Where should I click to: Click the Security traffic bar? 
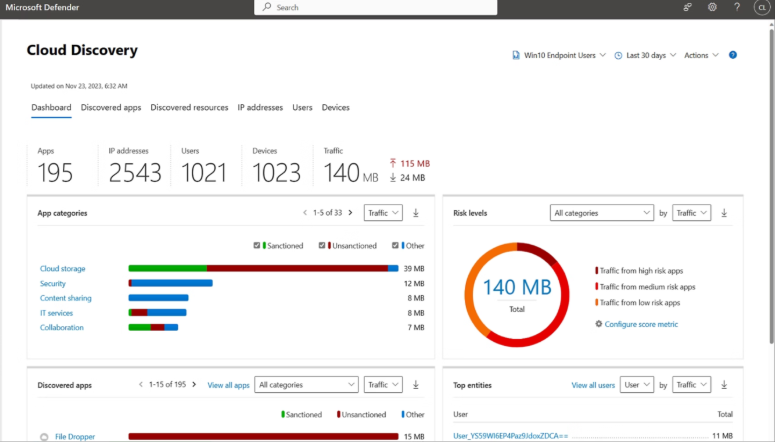[x=171, y=283]
